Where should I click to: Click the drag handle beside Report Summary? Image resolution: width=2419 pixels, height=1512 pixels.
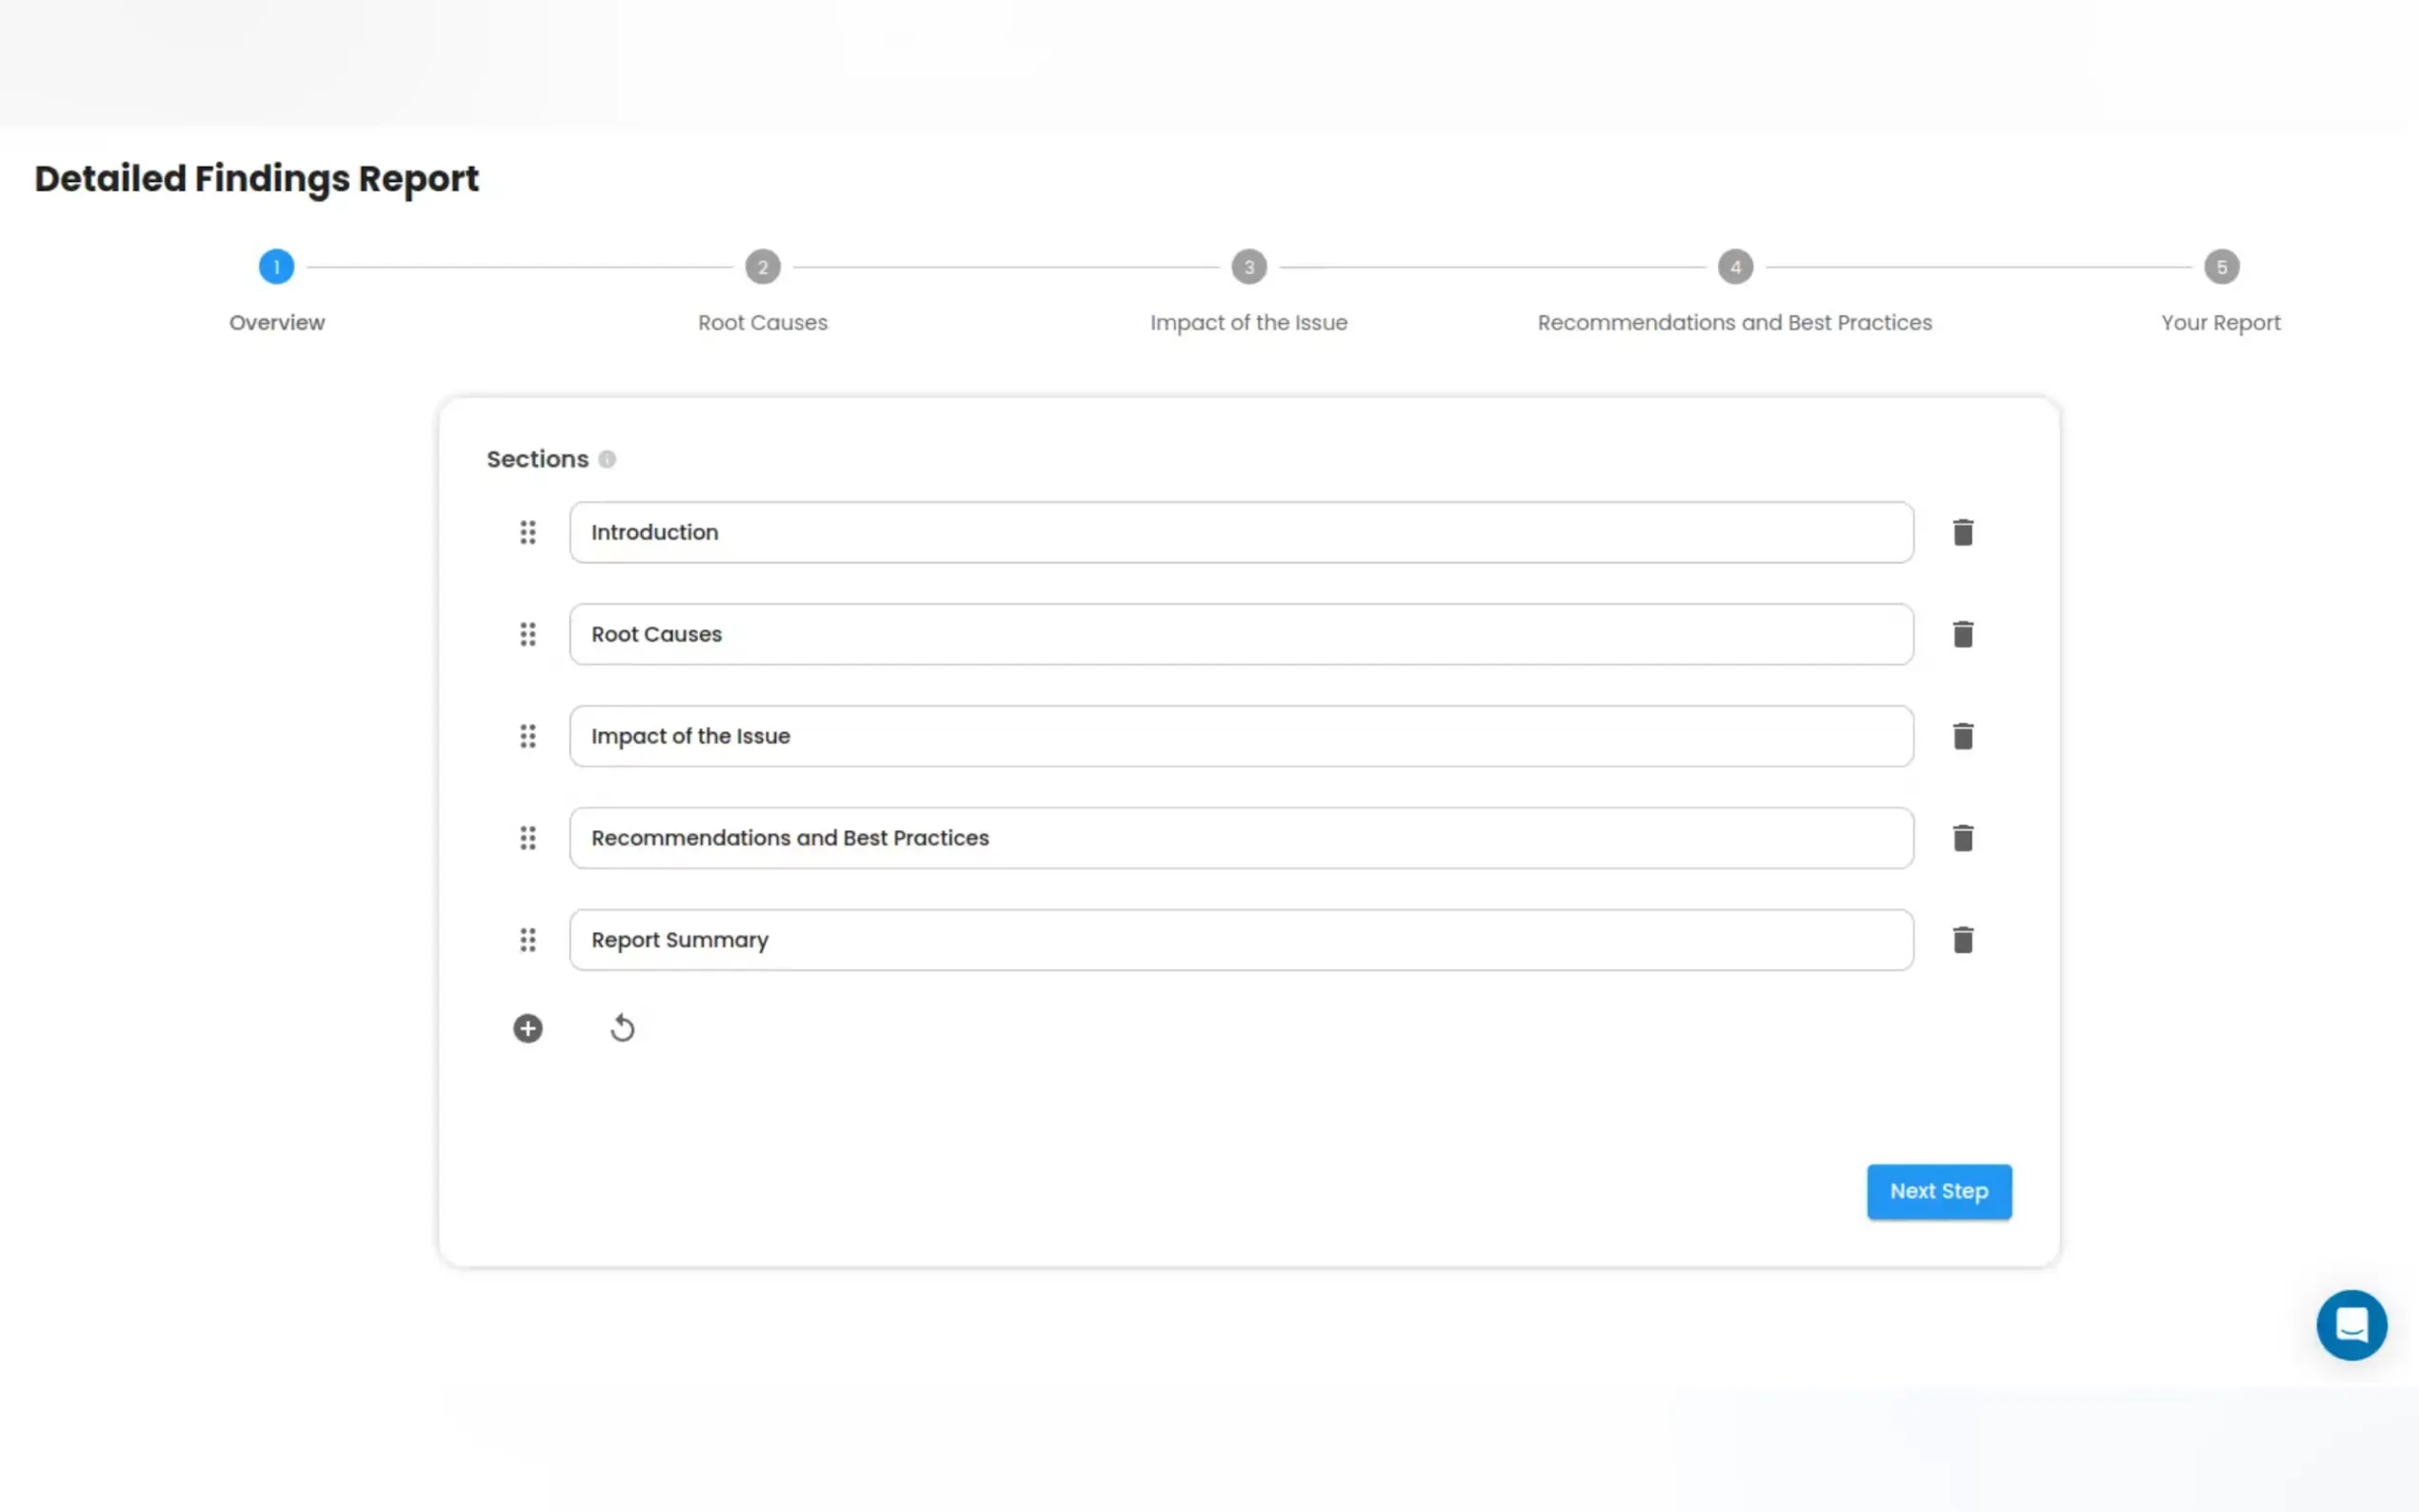[x=528, y=940]
